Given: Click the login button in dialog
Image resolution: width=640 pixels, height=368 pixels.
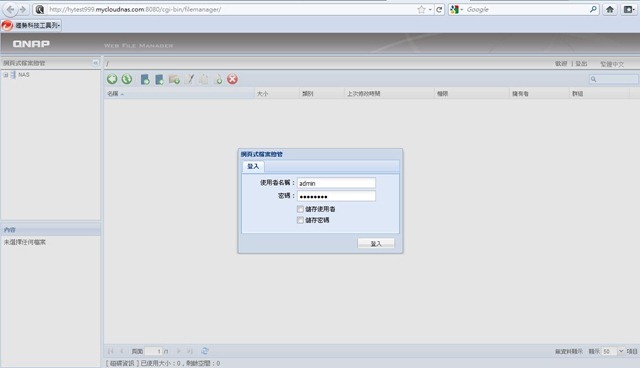Looking at the screenshot, I should coord(376,243).
